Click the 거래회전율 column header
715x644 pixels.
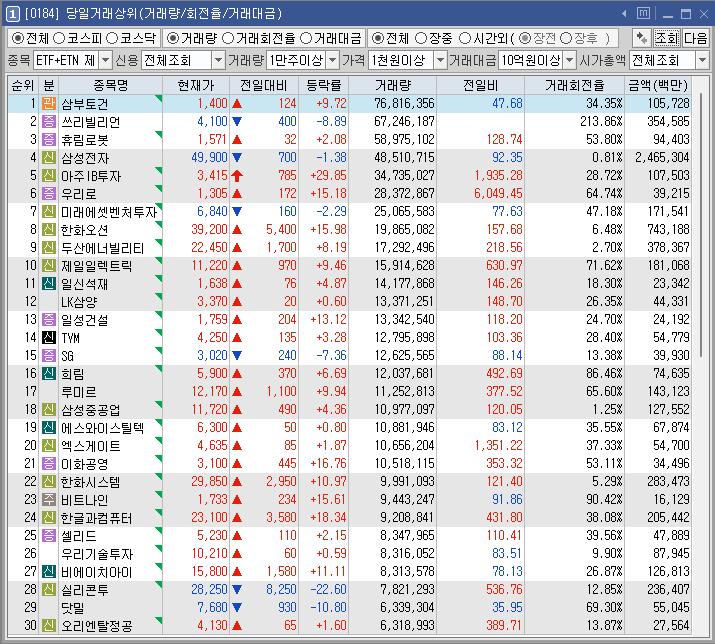tap(574, 85)
